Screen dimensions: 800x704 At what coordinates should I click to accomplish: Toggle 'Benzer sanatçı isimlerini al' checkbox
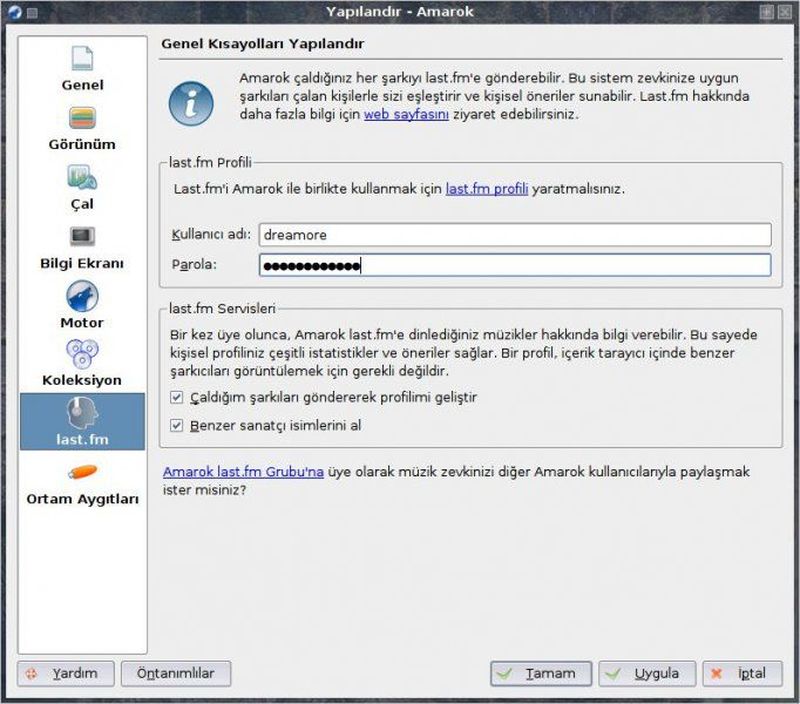pos(177,425)
